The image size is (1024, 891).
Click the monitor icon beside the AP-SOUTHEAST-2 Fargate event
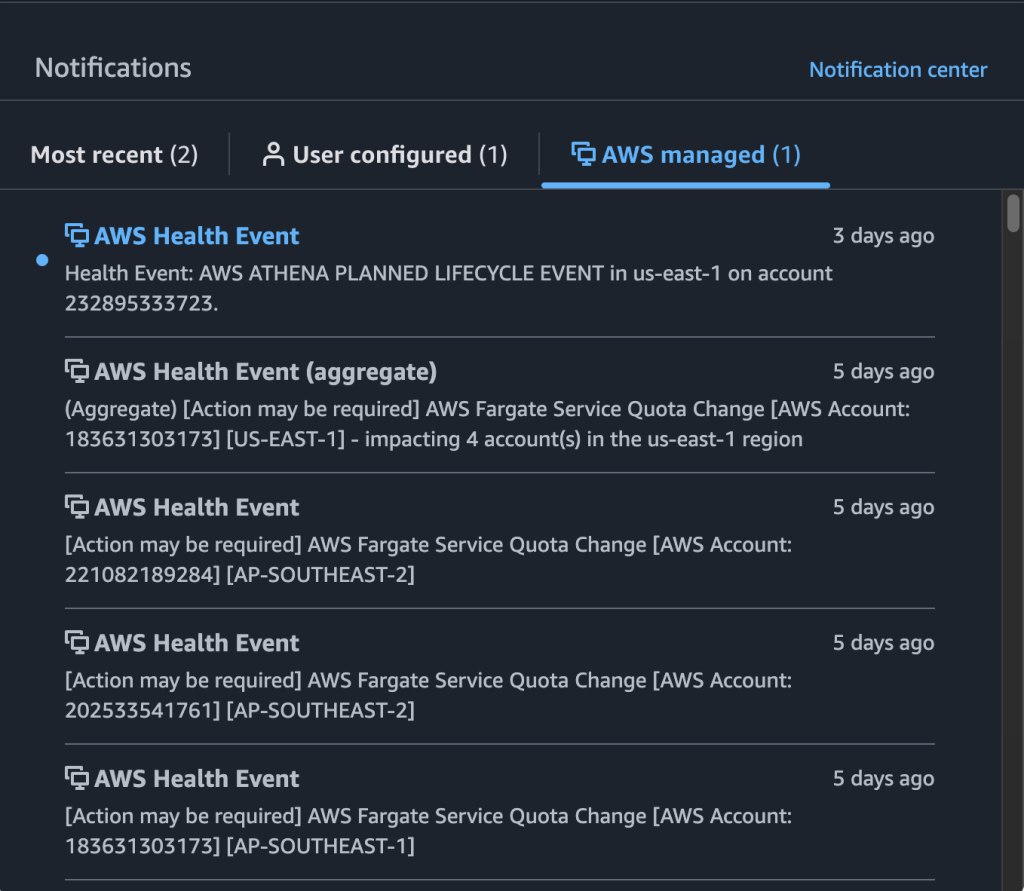(x=75, y=507)
